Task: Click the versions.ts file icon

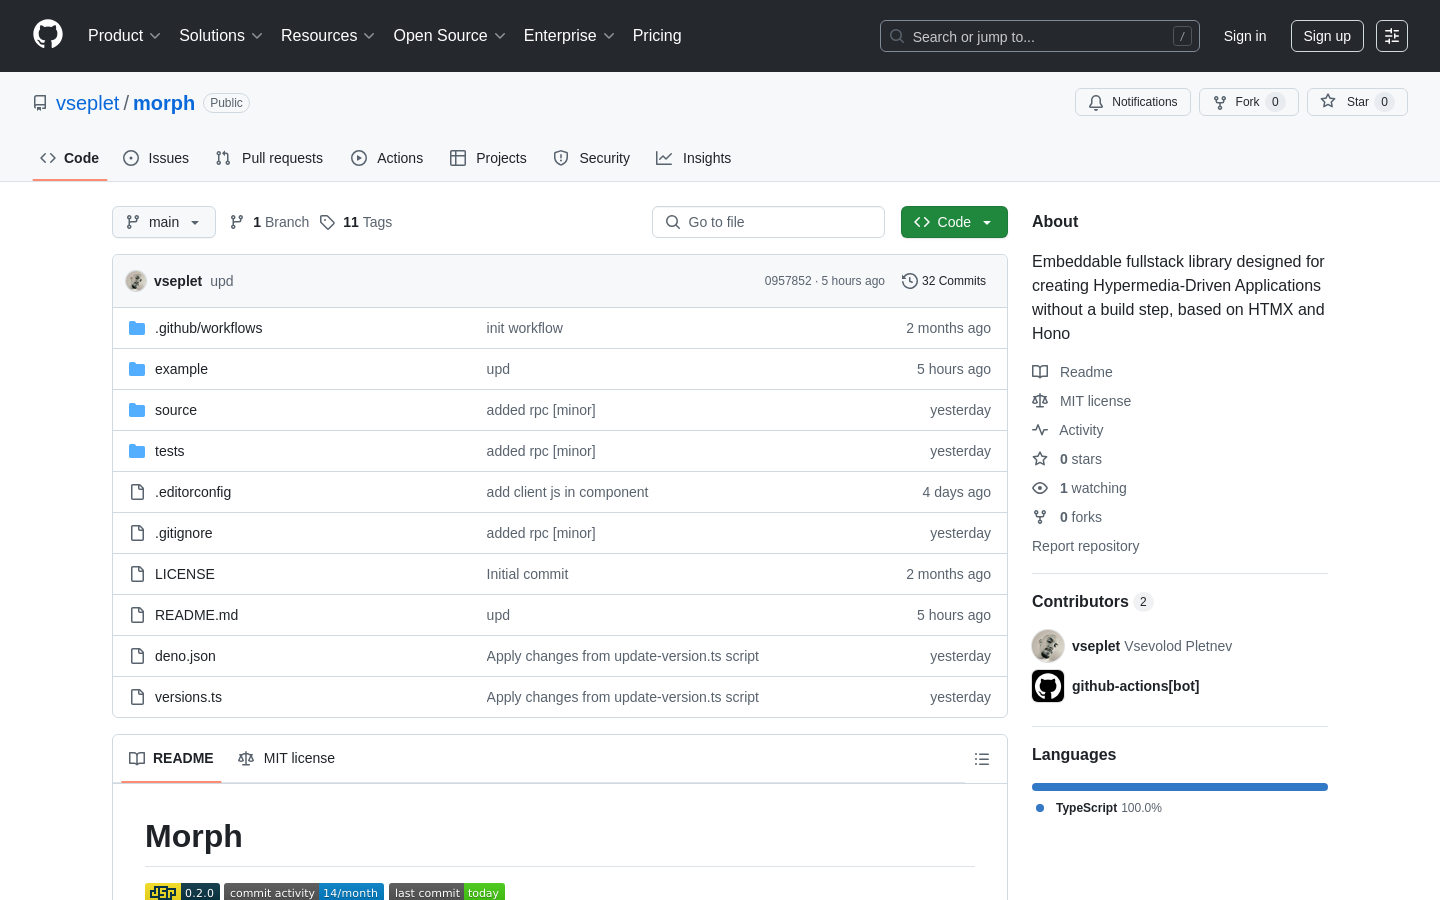Action: pos(137,697)
